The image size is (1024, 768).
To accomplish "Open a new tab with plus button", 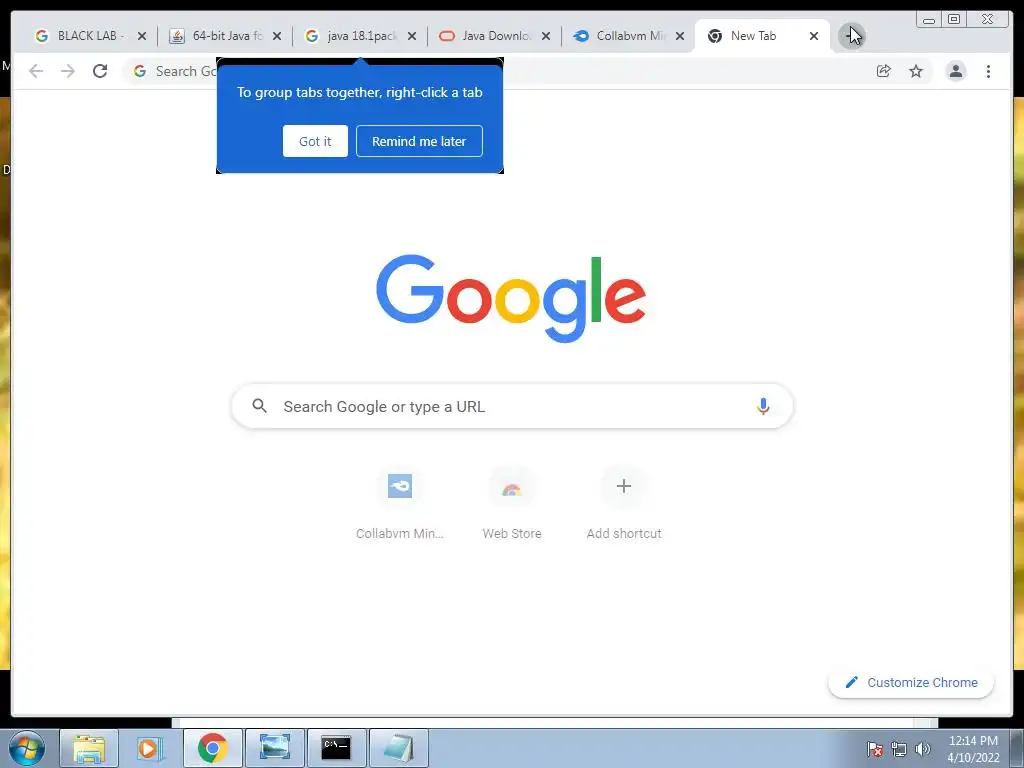I will [x=851, y=36].
